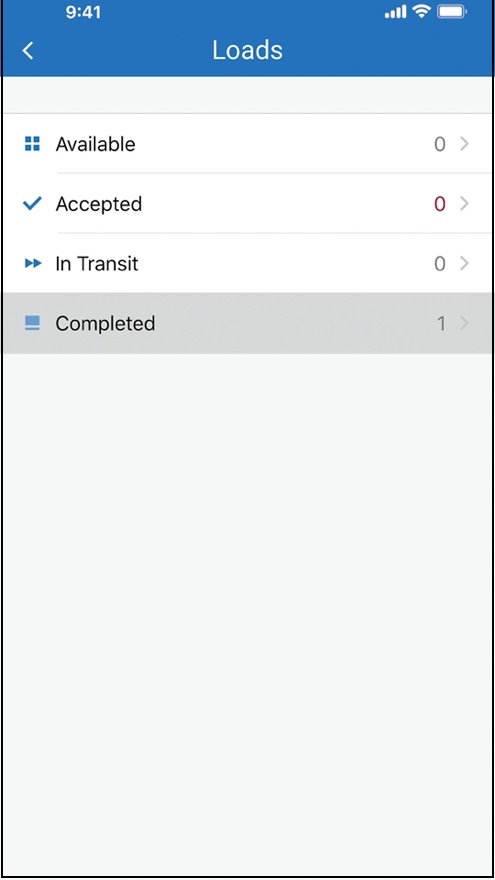Expand Available loads with its chevron
Screen dimensions: 495x880
[x=464, y=144]
